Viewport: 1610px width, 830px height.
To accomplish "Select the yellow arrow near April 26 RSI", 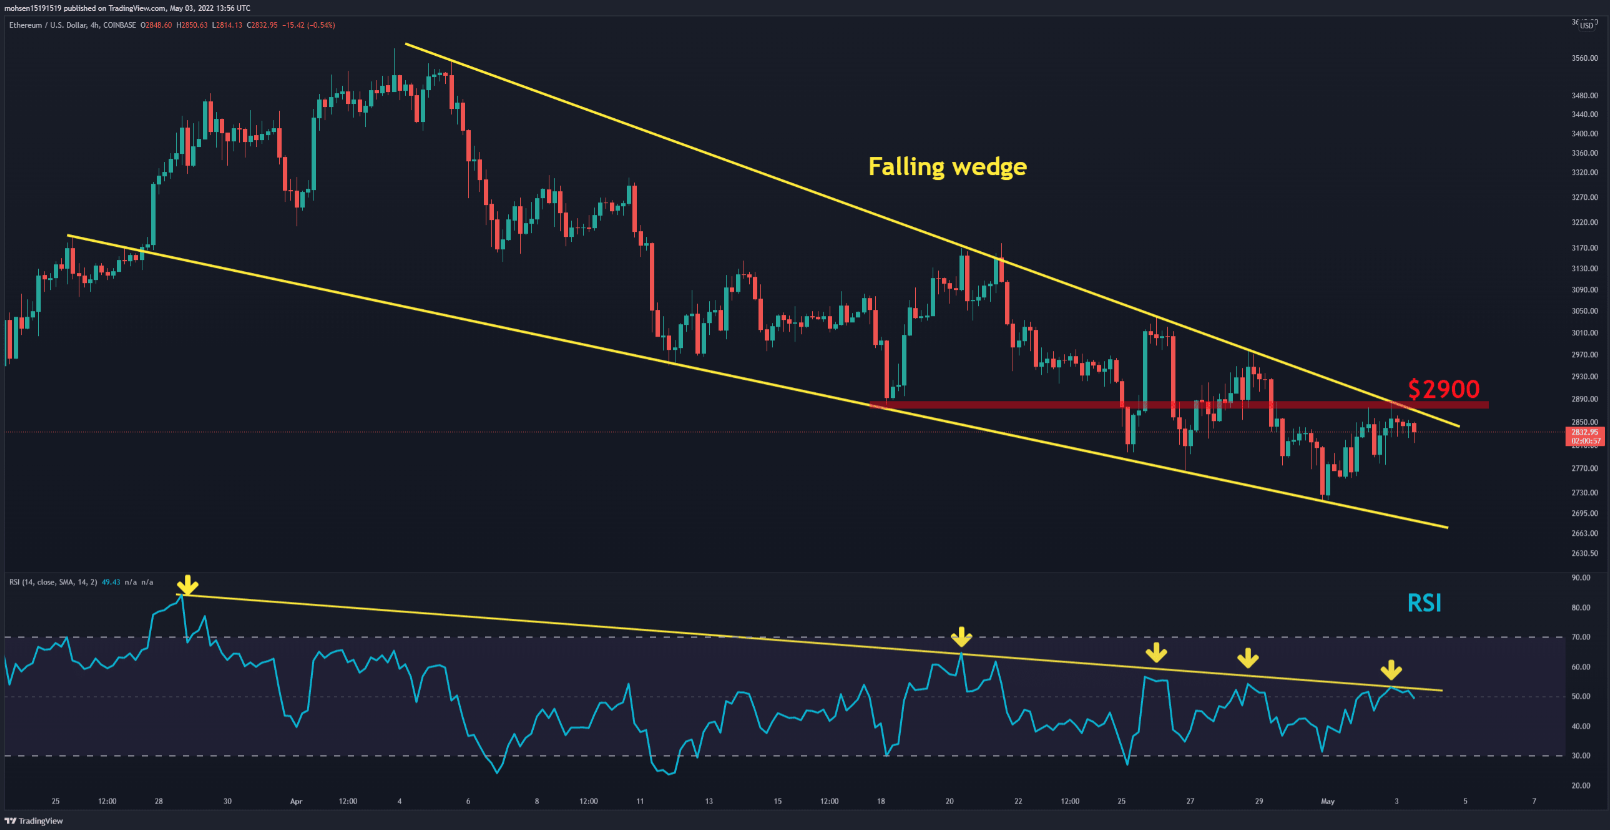I will tap(1156, 653).
